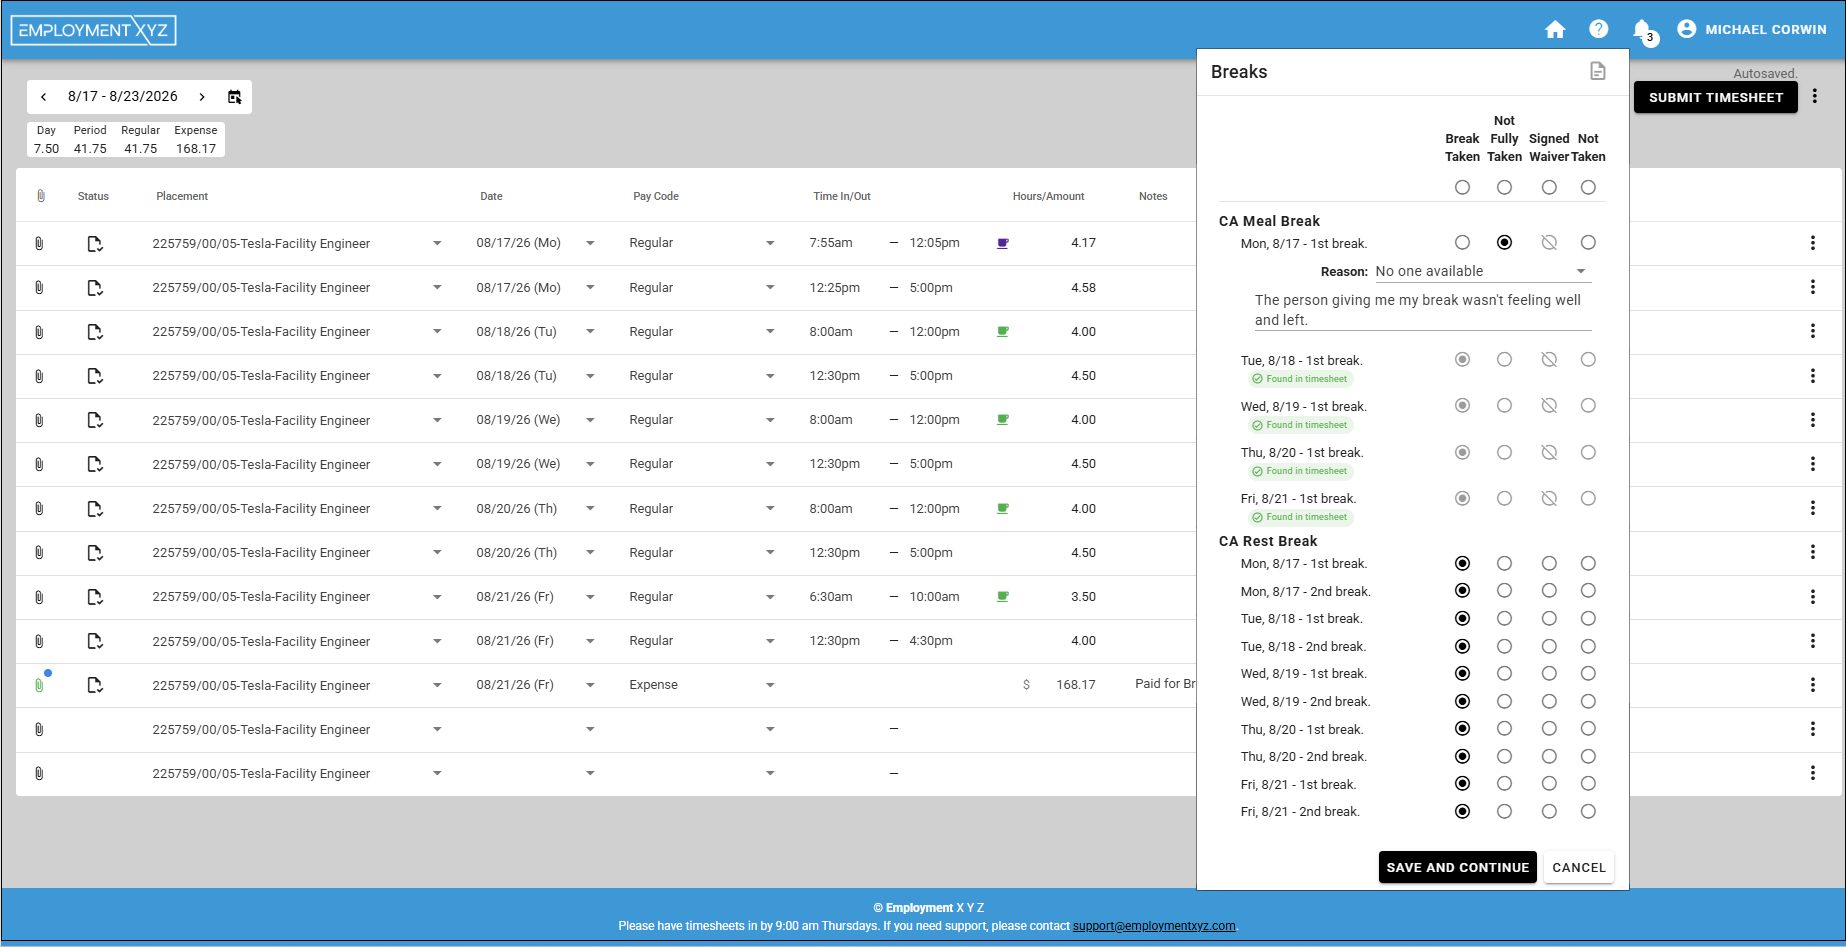The width and height of the screenshot is (1846, 947).
Task: Open pay code dropdown on 08/19 12:30pm row
Action: tap(770, 464)
